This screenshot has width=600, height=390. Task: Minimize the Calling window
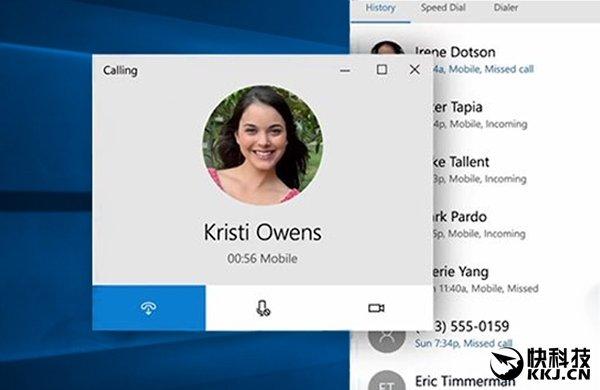click(x=345, y=70)
